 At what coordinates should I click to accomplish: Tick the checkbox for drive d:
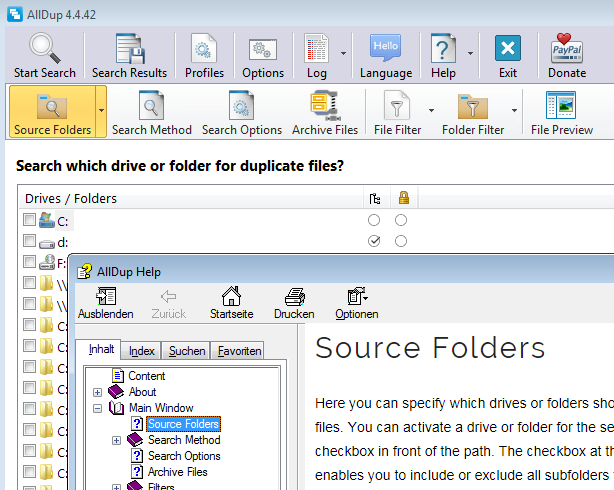pos(29,242)
